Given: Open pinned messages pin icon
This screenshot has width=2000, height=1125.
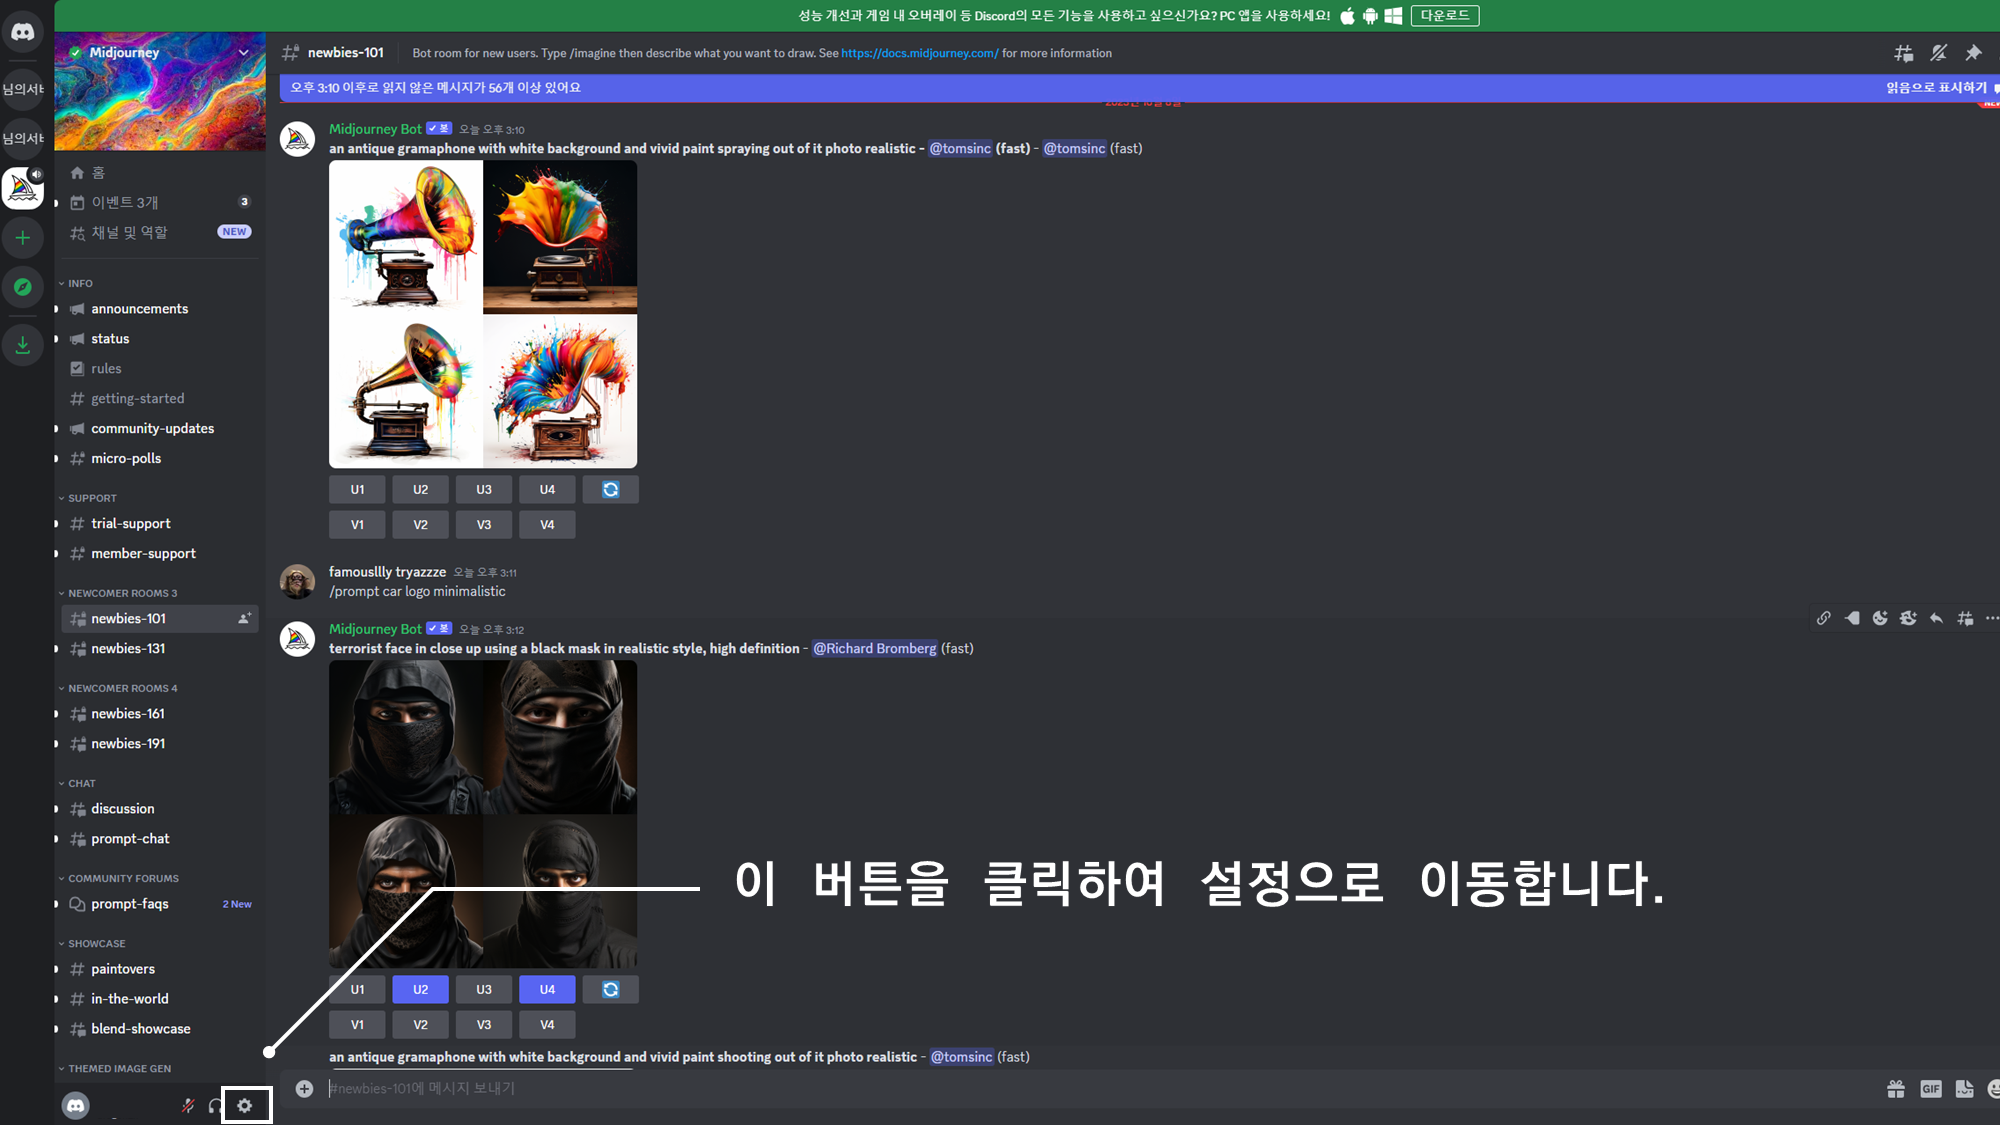Looking at the screenshot, I should [x=1973, y=53].
